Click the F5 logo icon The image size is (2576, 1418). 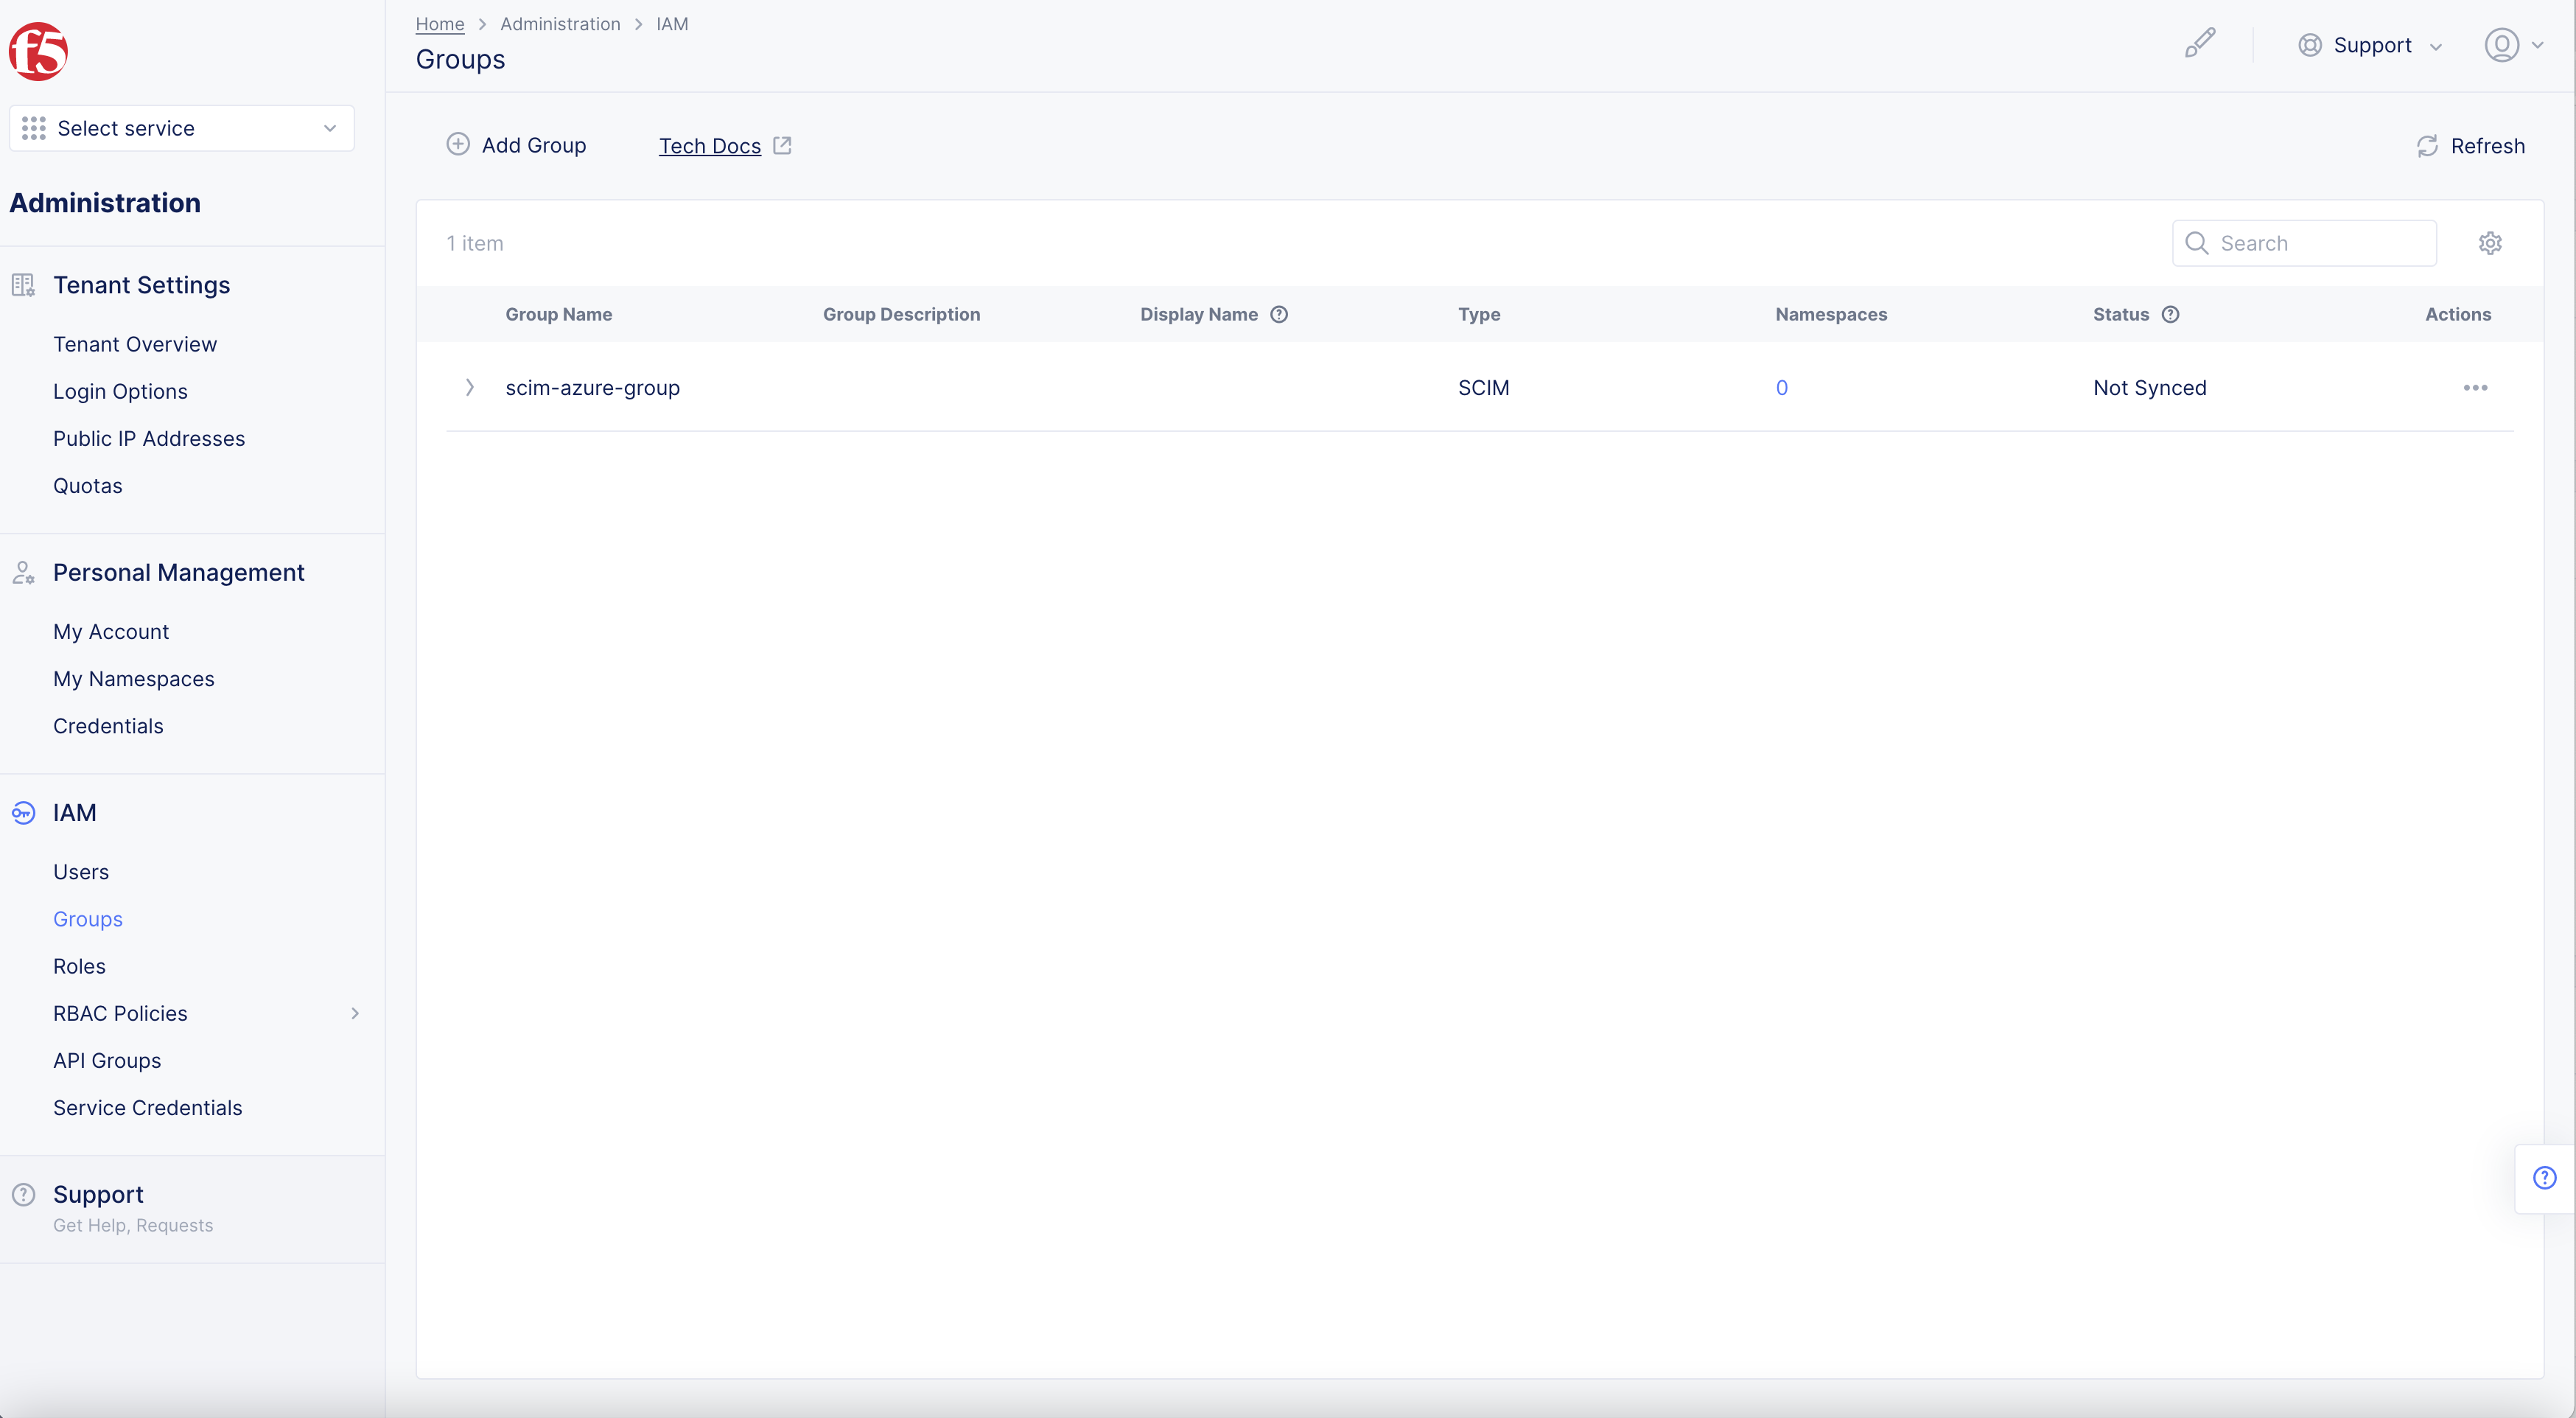coord(38,51)
